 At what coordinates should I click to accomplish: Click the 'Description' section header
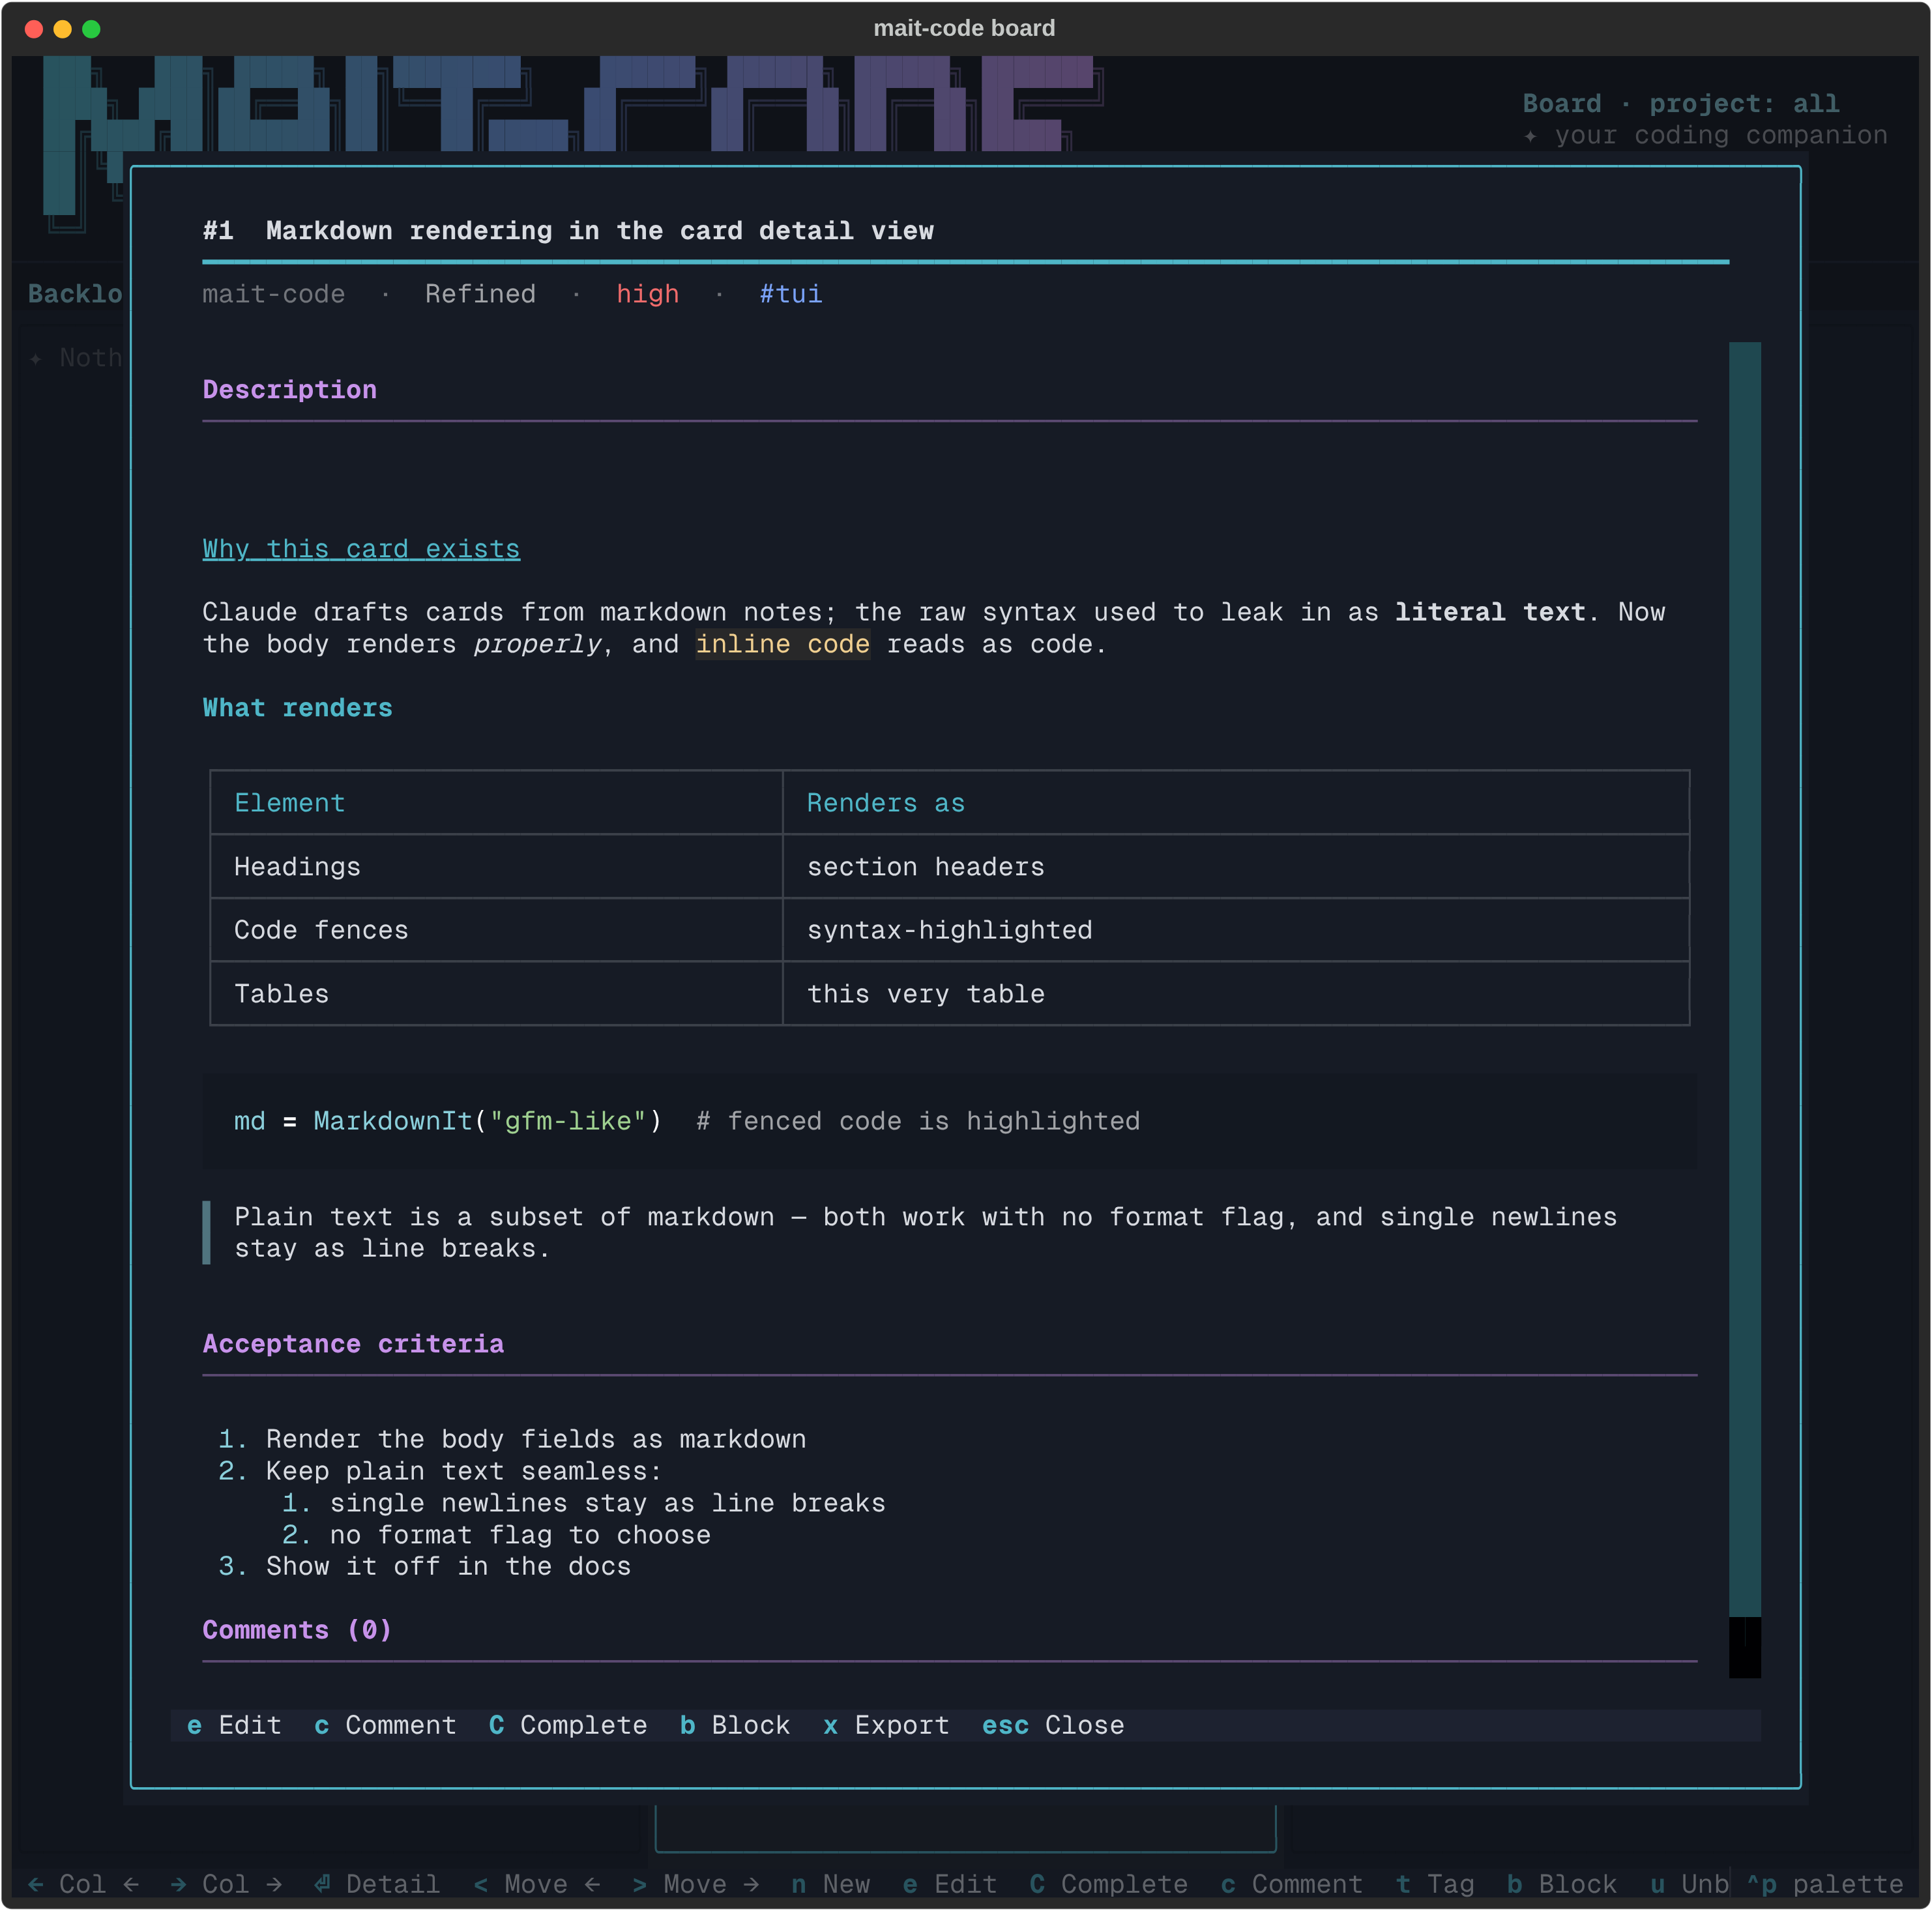(289, 389)
